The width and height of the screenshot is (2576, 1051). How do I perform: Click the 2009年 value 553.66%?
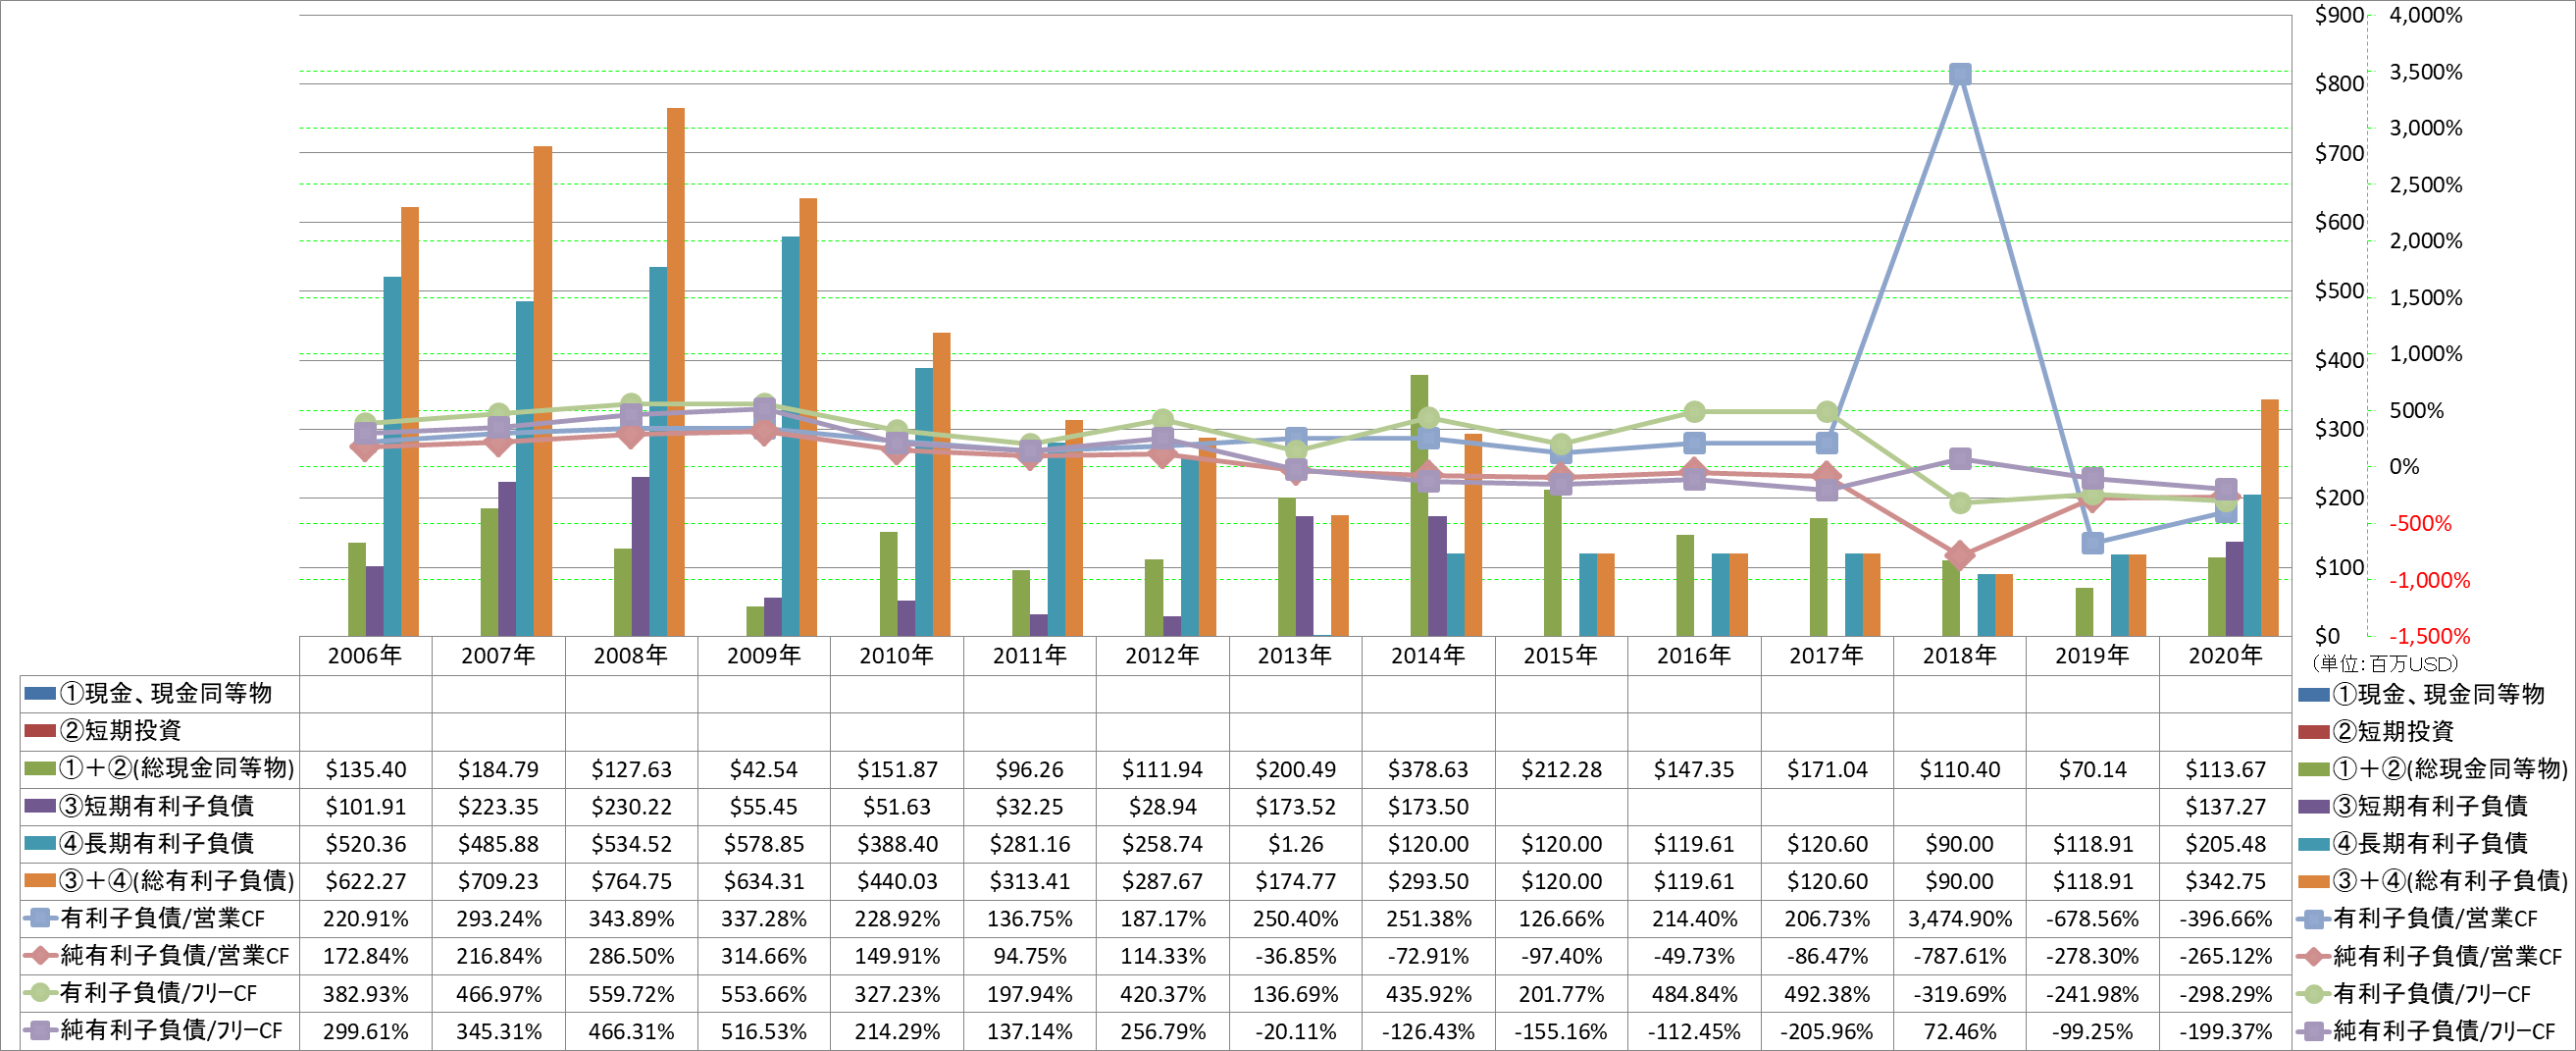tap(764, 994)
